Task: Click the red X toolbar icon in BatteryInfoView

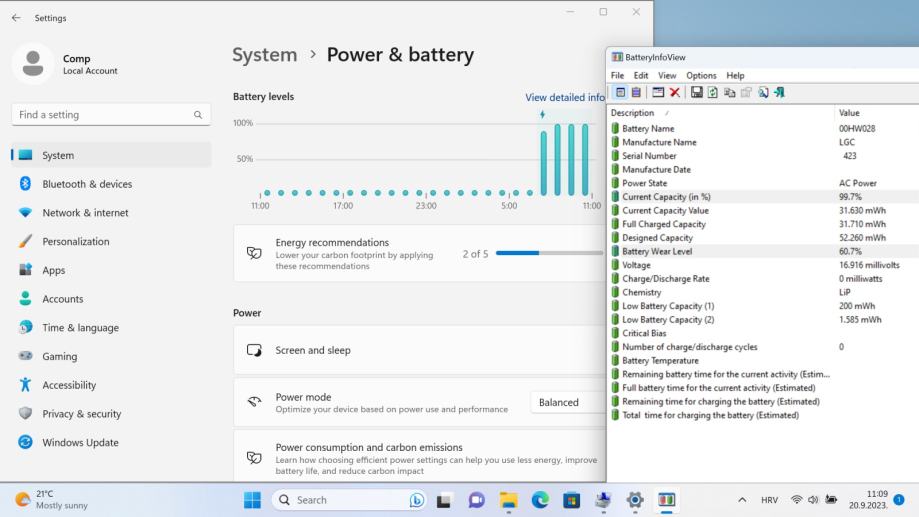Action: [x=675, y=93]
